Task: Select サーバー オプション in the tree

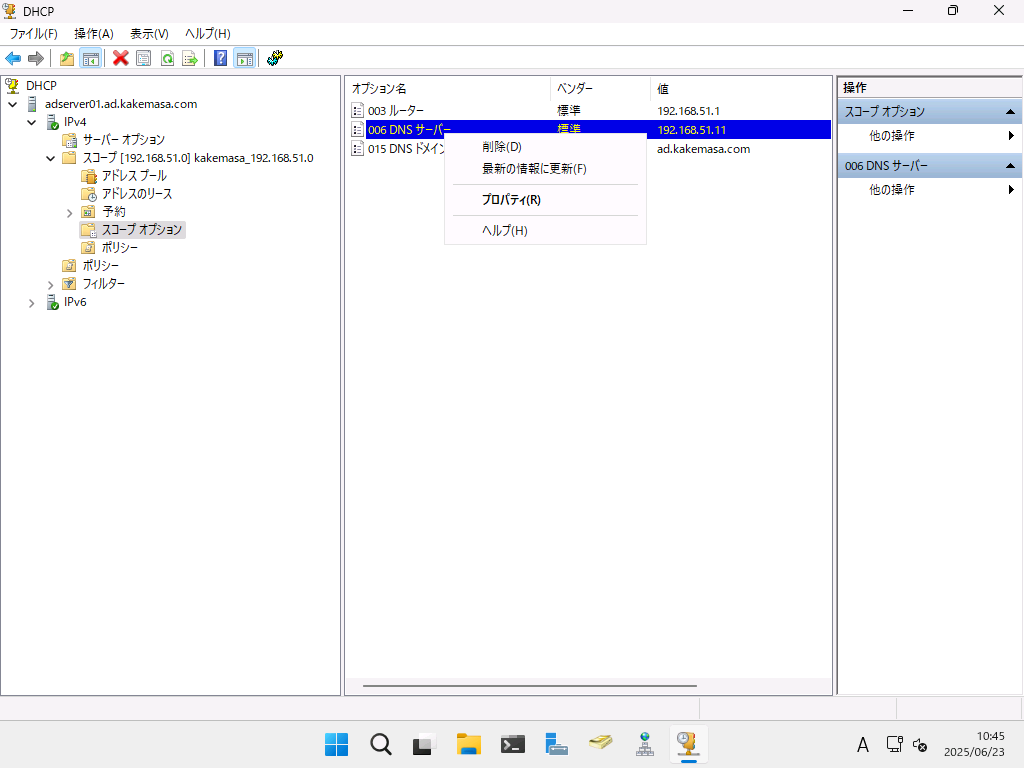Action: pyautogui.click(x=123, y=140)
